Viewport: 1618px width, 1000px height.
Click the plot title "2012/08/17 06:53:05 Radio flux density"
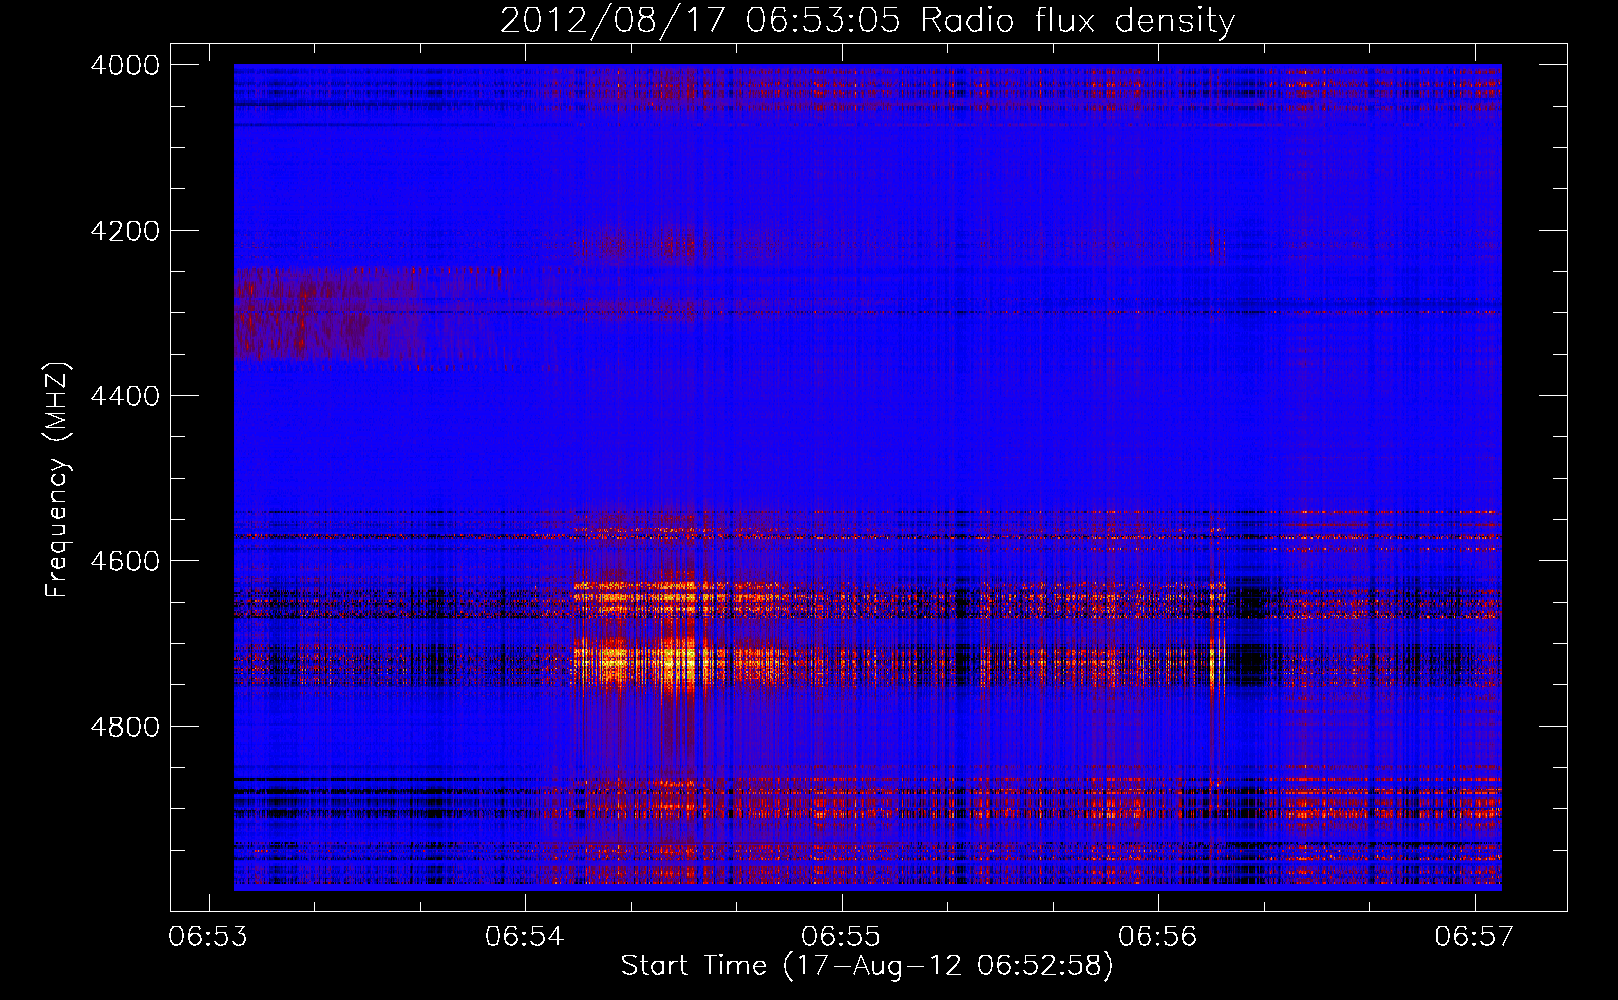(x=867, y=20)
